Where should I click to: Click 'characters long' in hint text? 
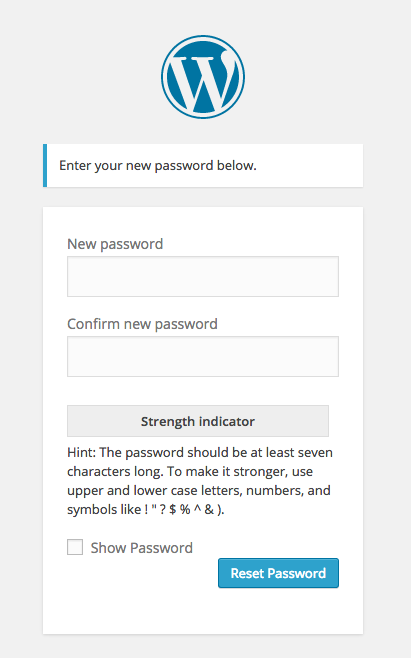(x=115, y=472)
